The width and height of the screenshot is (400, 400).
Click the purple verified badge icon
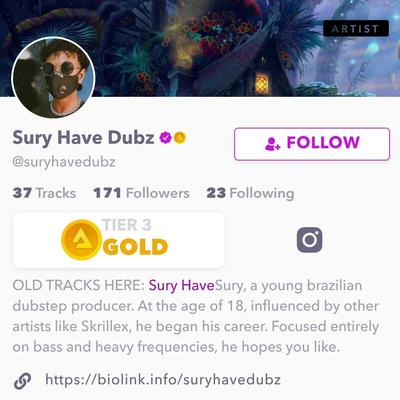(x=165, y=137)
